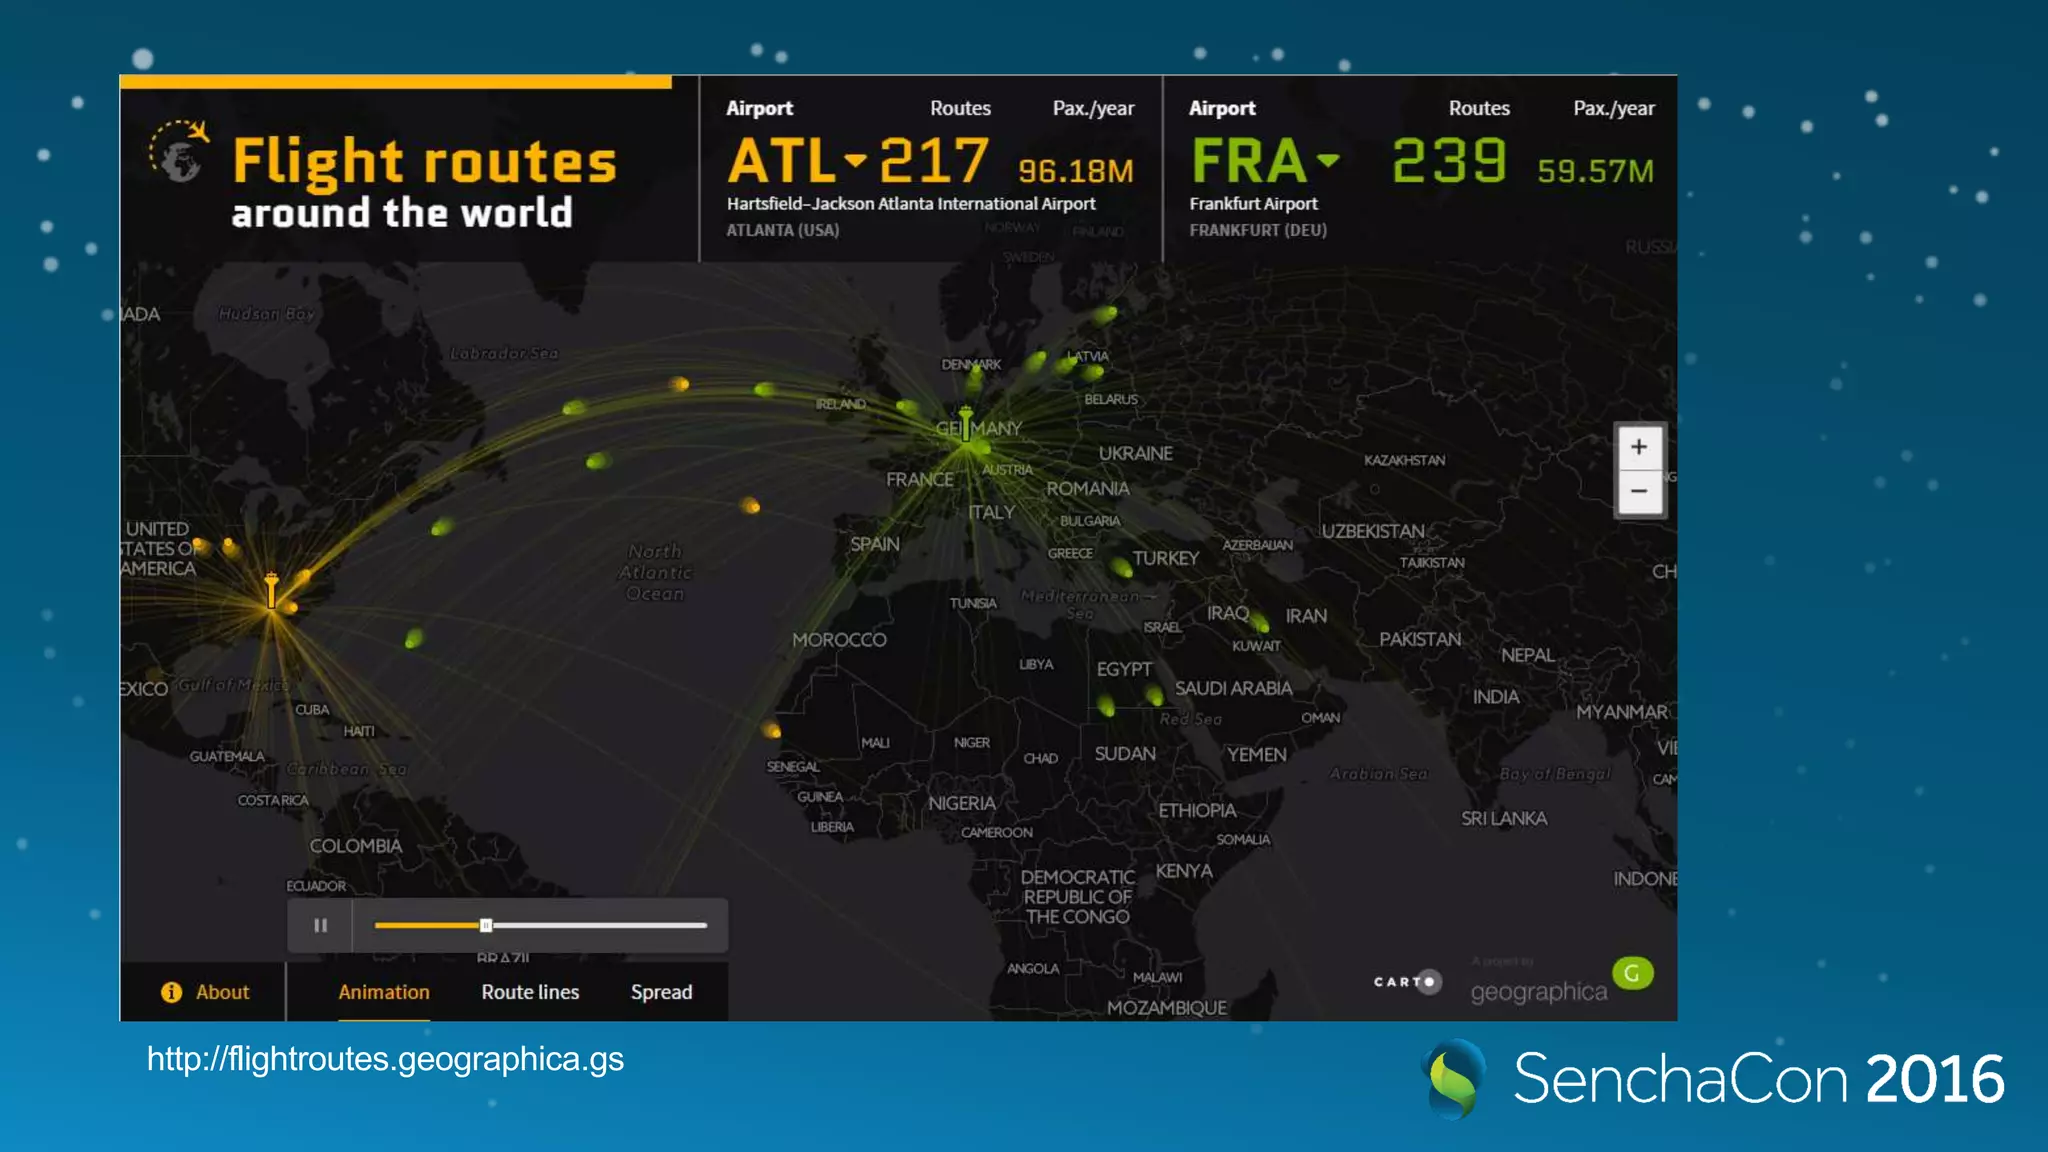The height and width of the screenshot is (1152, 2048).
Task: Switch to the Spread tab
Action: pyautogui.click(x=661, y=992)
